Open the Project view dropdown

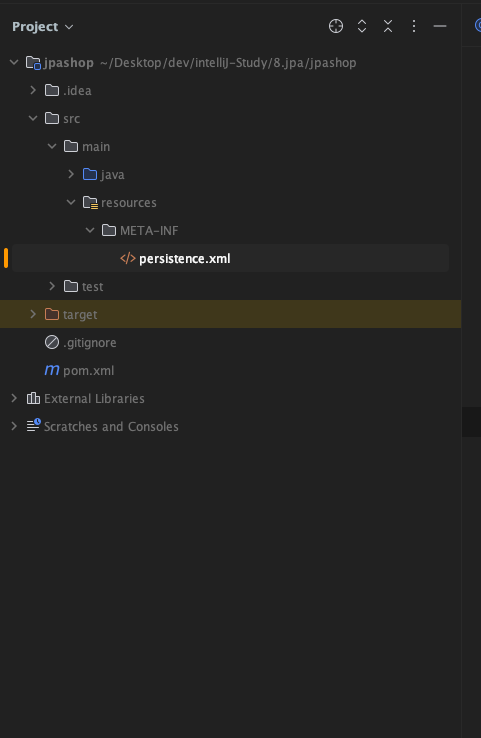[69, 27]
